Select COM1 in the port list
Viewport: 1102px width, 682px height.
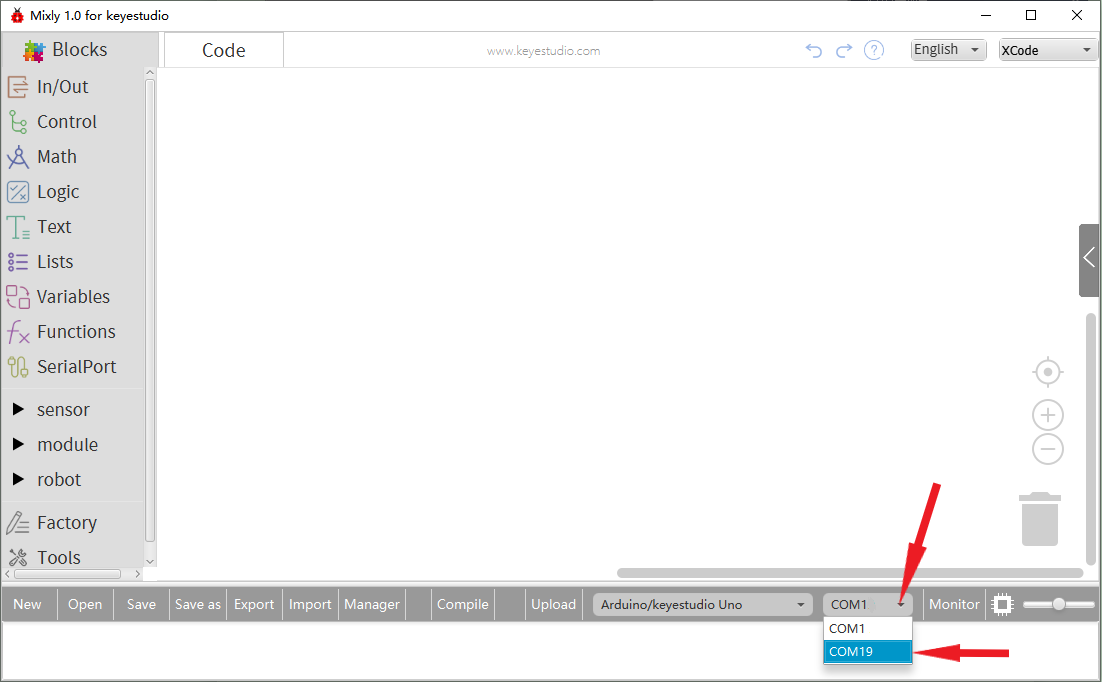pyautogui.click(x=867, y=629)
